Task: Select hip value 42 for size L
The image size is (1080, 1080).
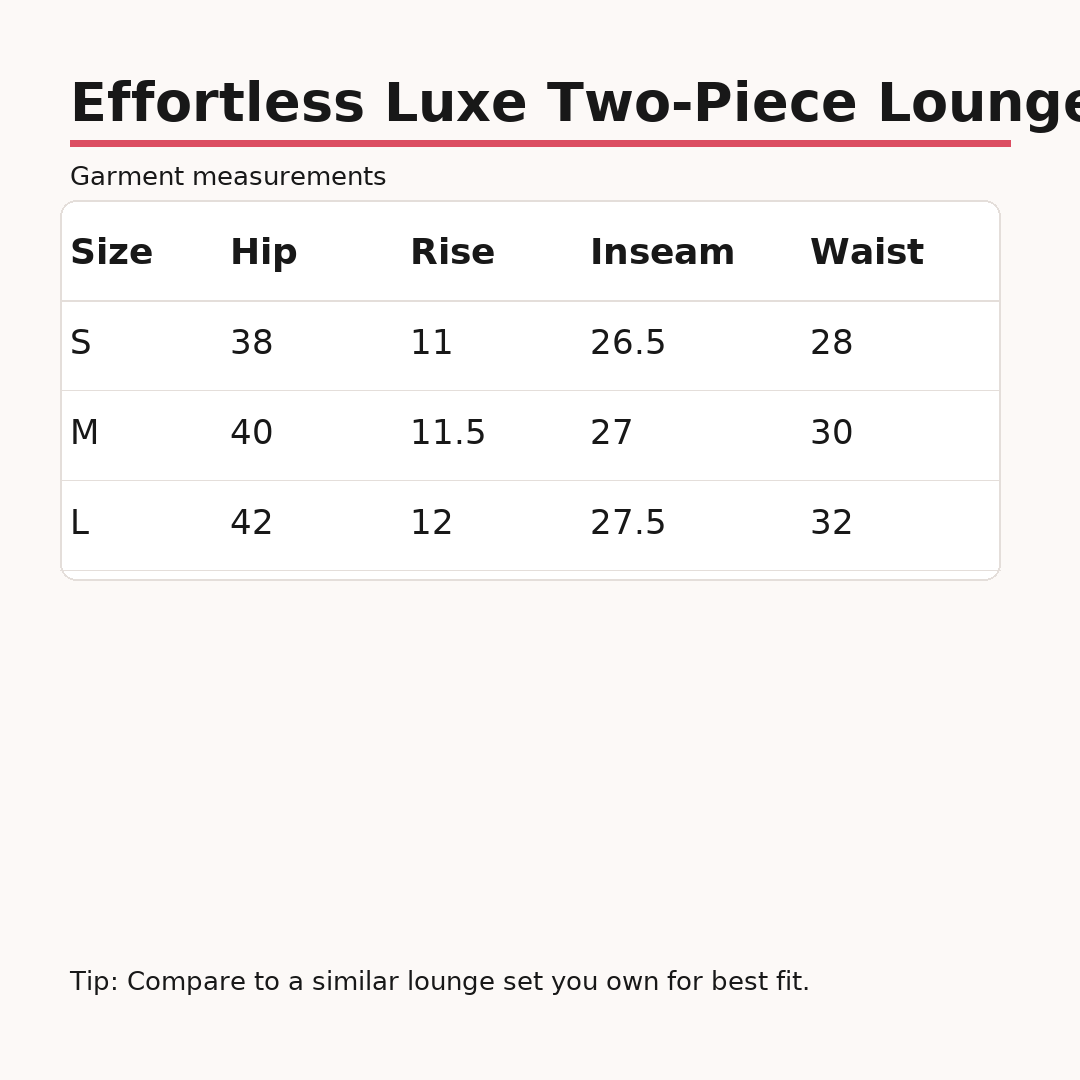Action: click(251, 524)
